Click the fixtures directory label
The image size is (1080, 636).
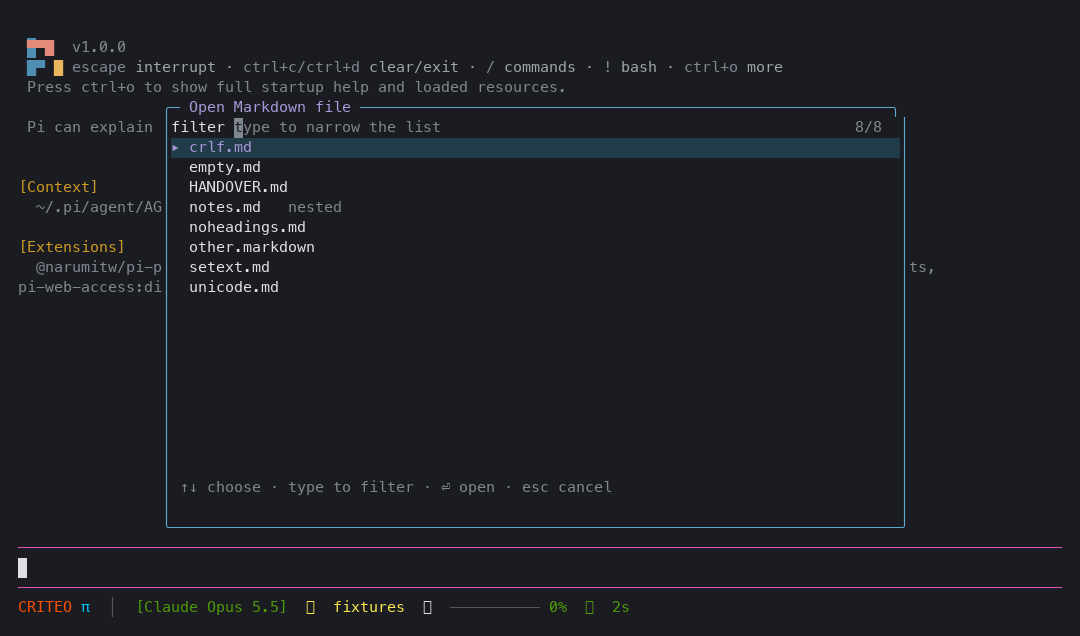[x=368, y=607]
